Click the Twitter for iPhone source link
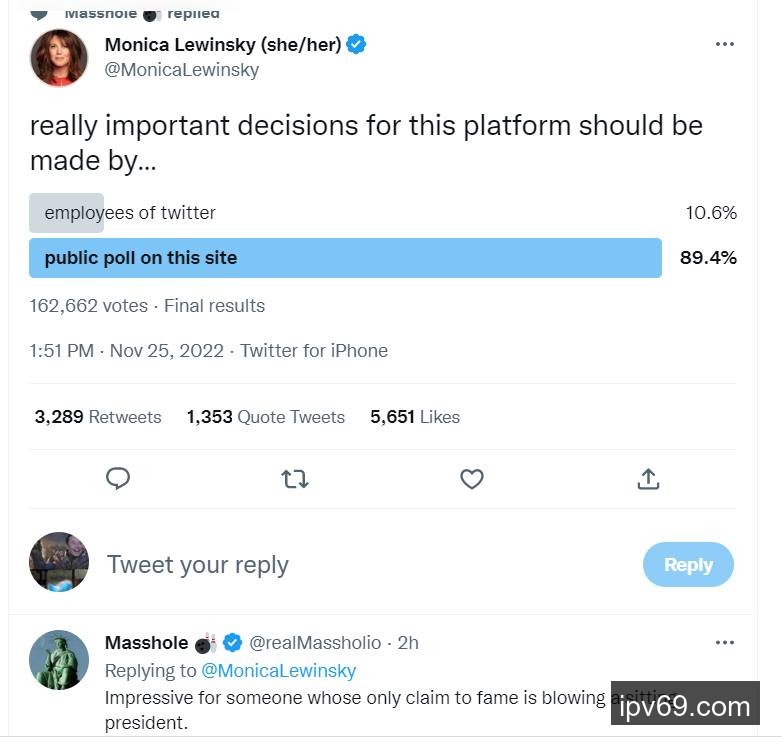 314,350
